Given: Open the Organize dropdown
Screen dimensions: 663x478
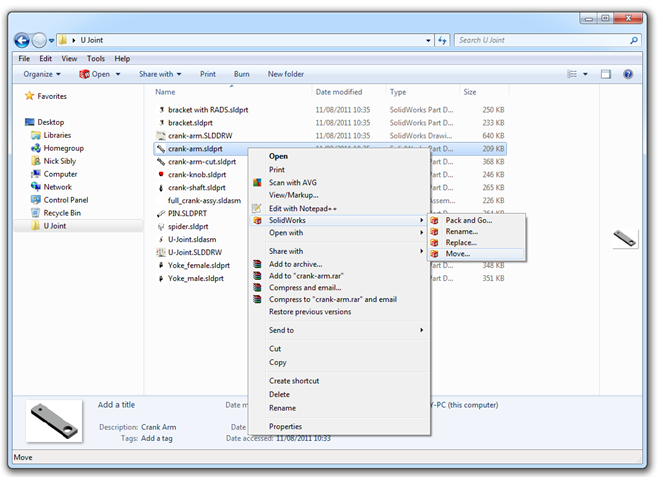Looking at the screenshot, I should coord(42,74).
